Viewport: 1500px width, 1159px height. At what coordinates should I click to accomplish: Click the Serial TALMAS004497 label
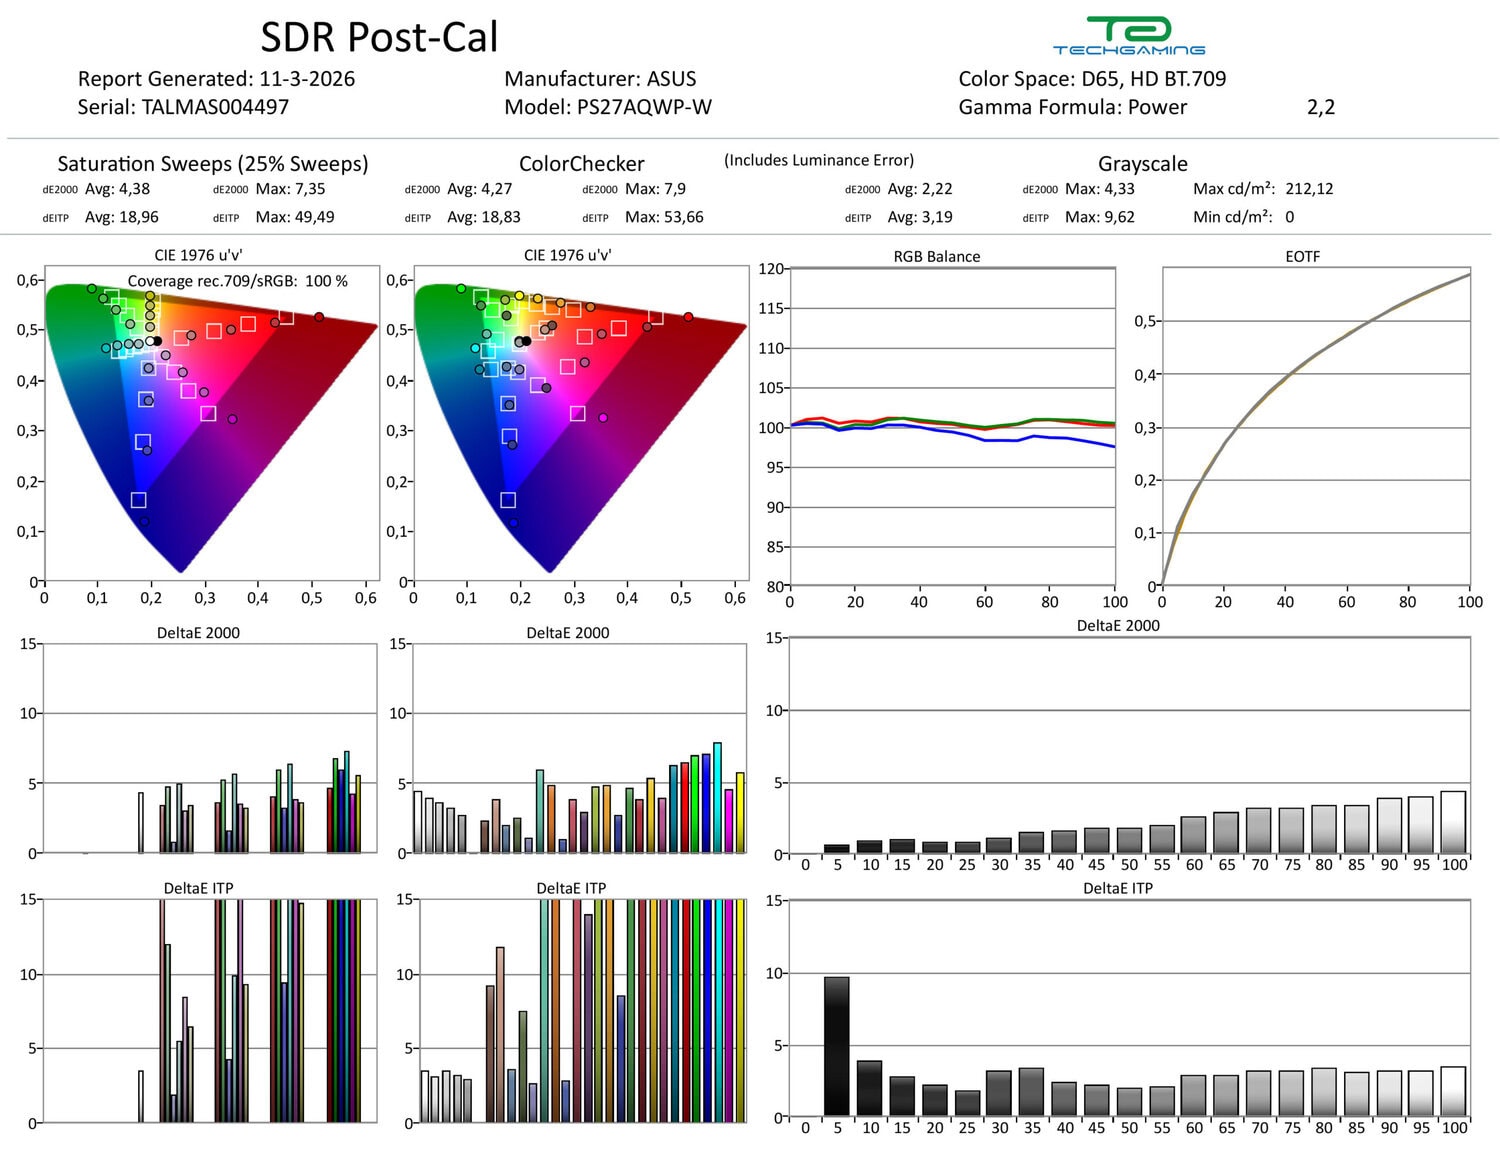coord(183,107)
